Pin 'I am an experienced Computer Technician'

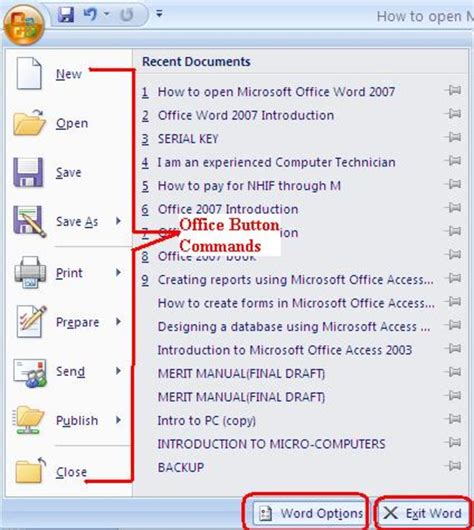pyautogui.click(x=453, y=160)
